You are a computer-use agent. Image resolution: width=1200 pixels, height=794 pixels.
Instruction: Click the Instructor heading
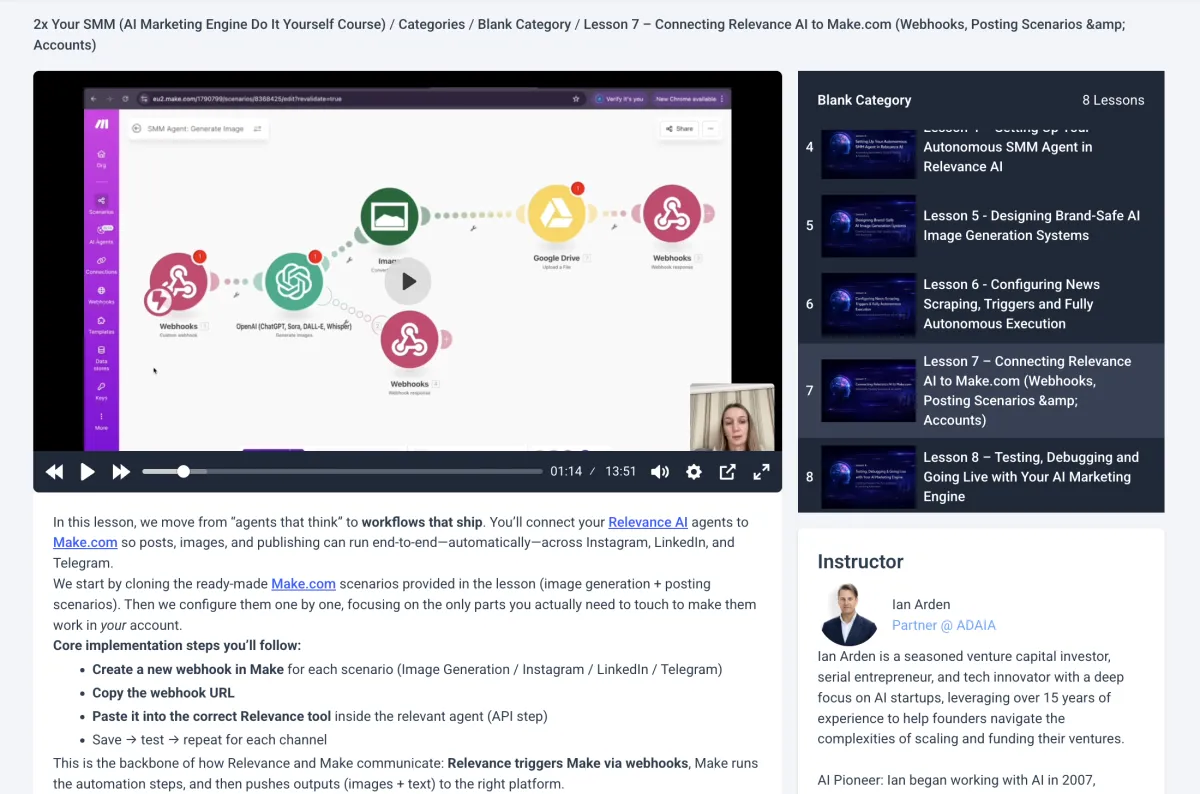pyautogui.click(x=860, y=562)
